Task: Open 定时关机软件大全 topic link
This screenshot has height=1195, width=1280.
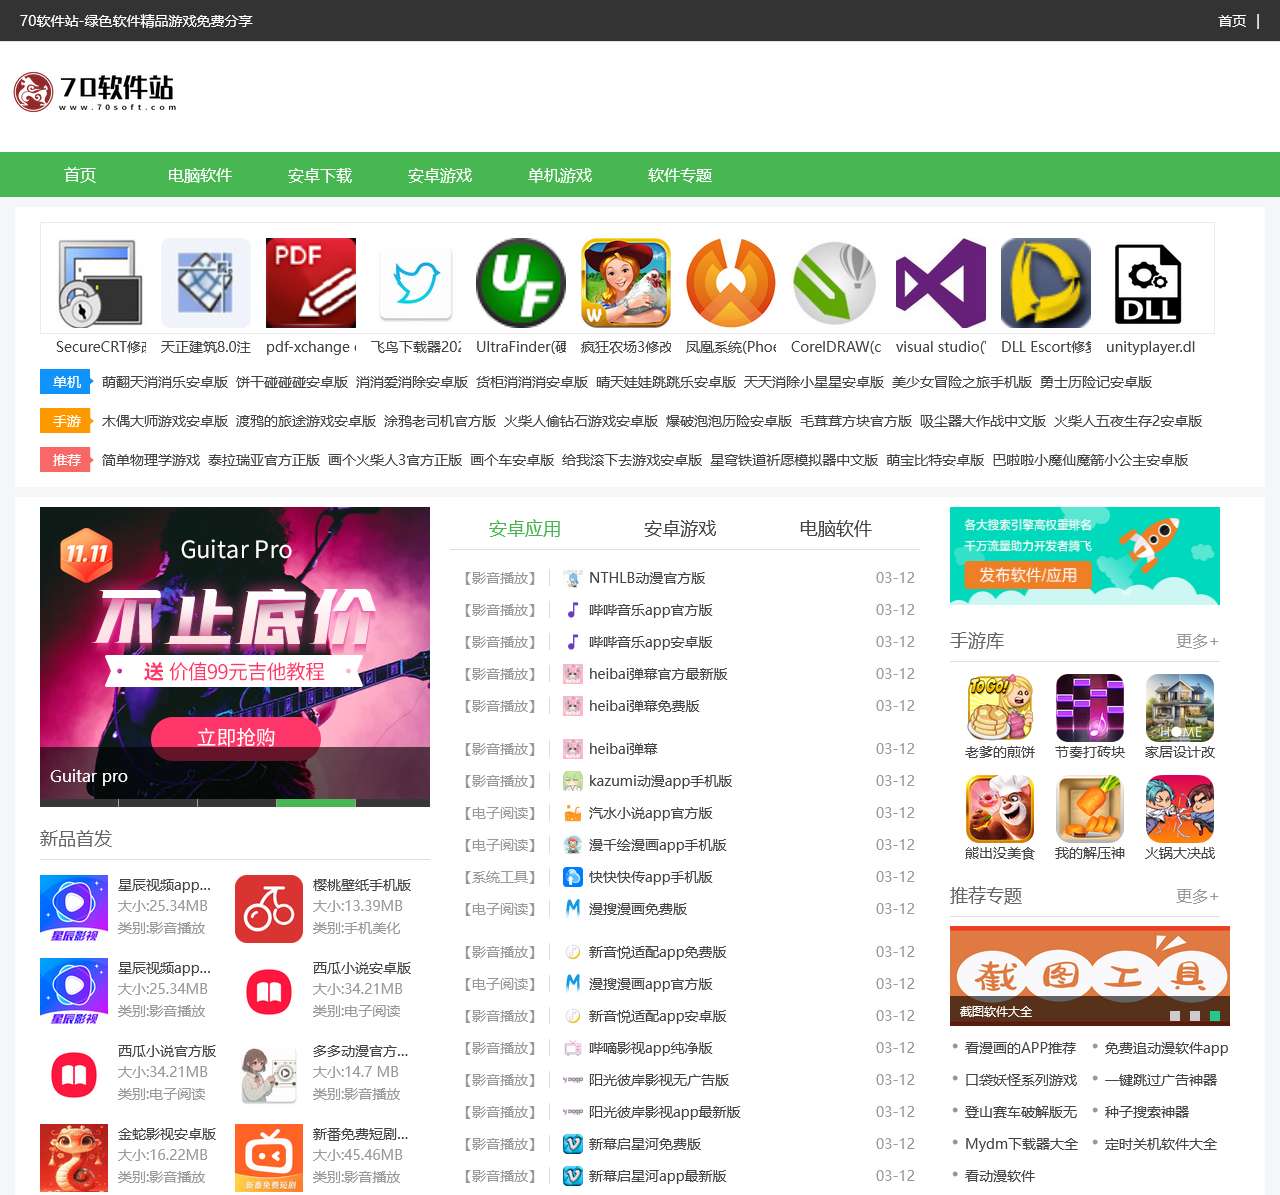Action: click(x=1161, y=1144)
